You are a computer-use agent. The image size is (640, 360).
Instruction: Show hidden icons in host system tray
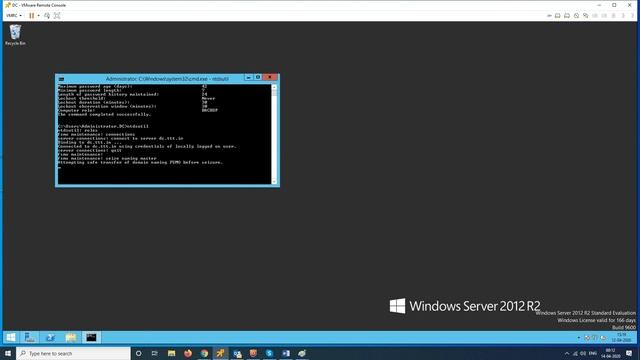point(567,353)
